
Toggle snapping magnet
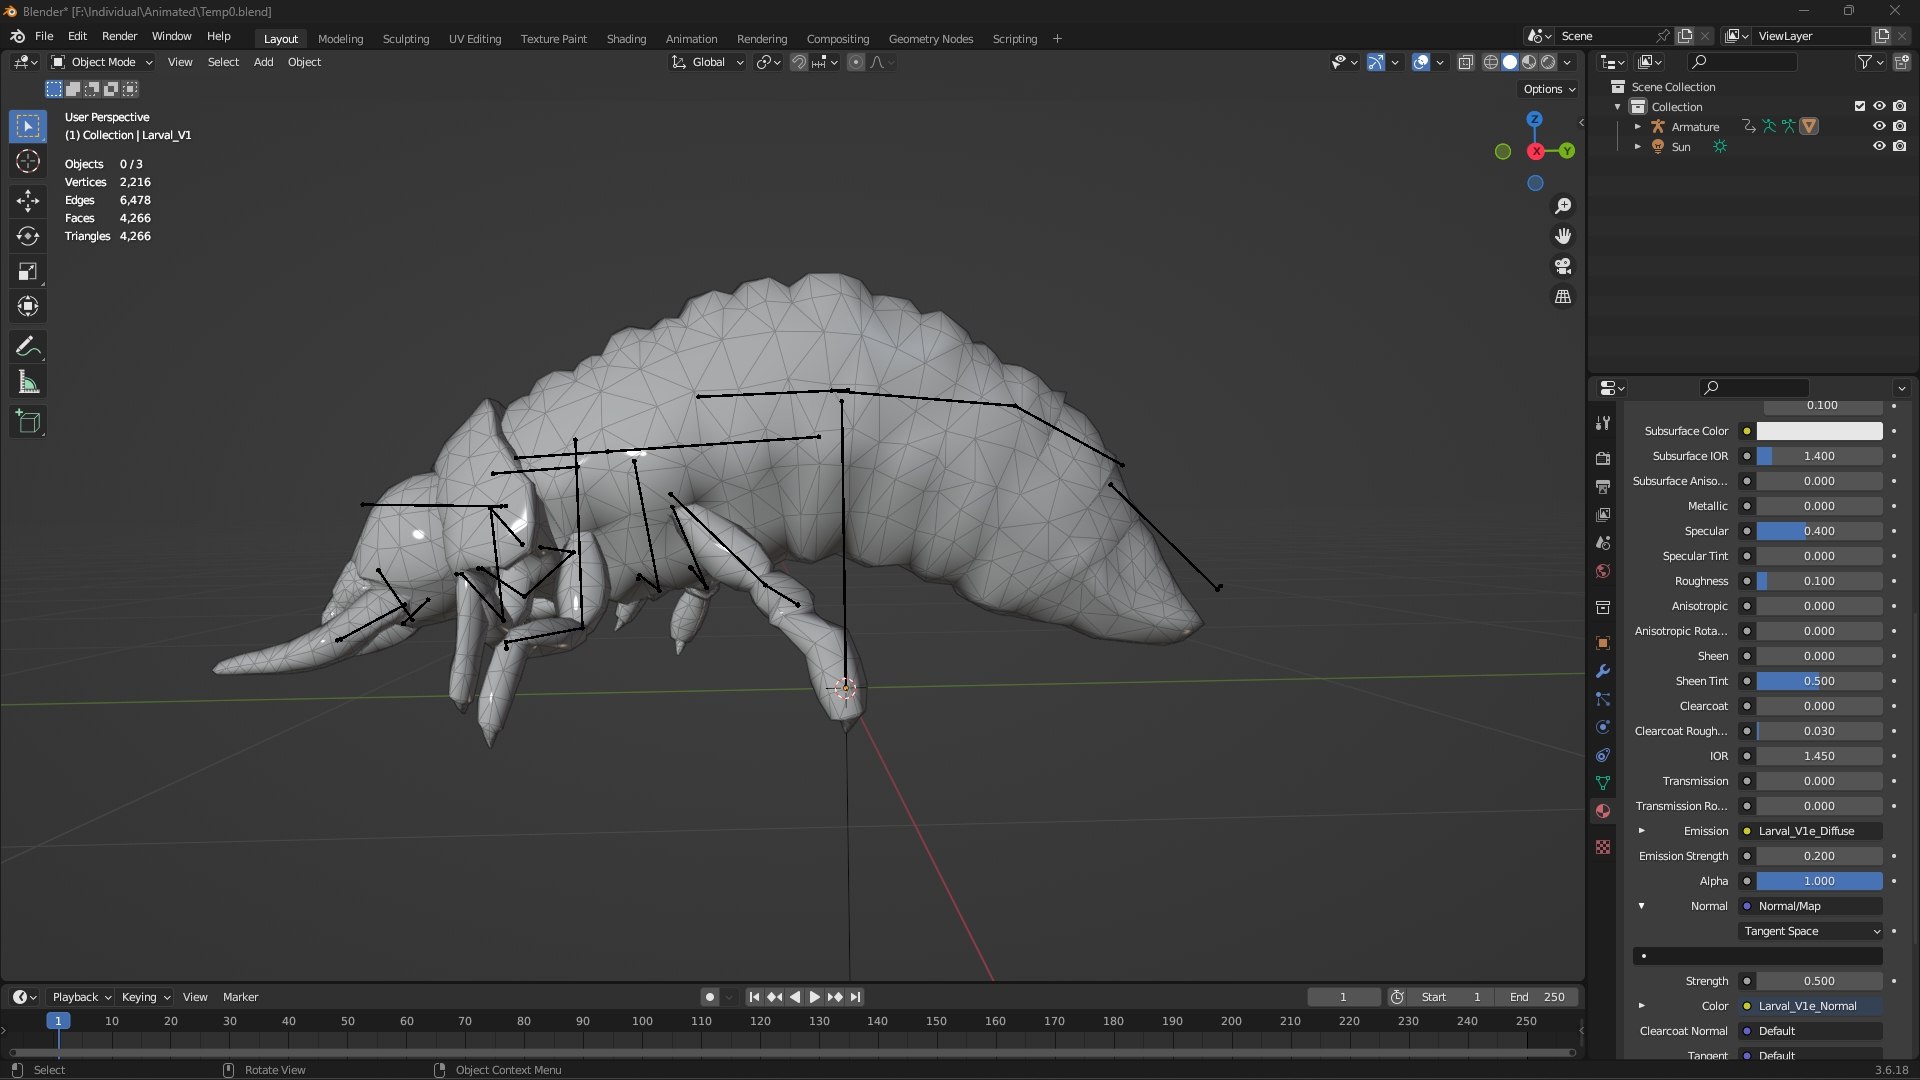click(799, 62)
